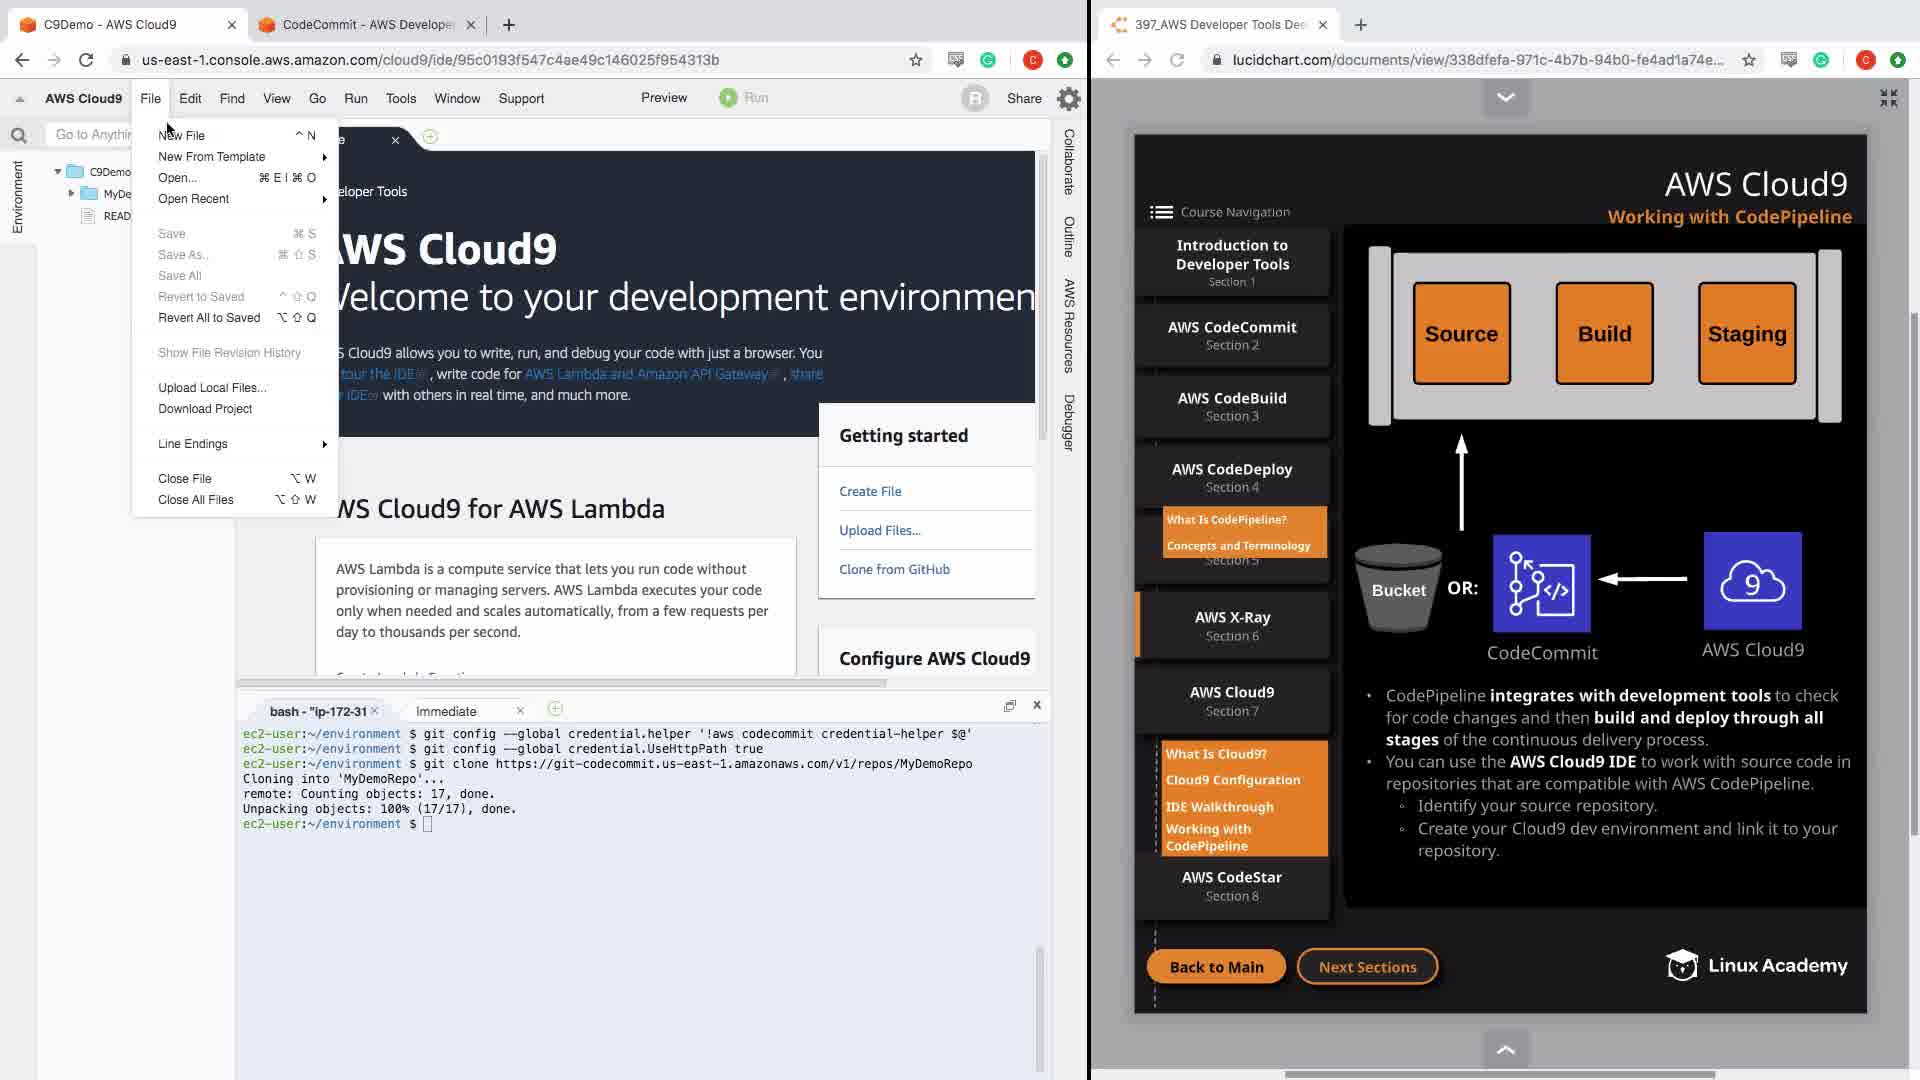Bookmark the Cloud9 page with star

coord(915,60)
